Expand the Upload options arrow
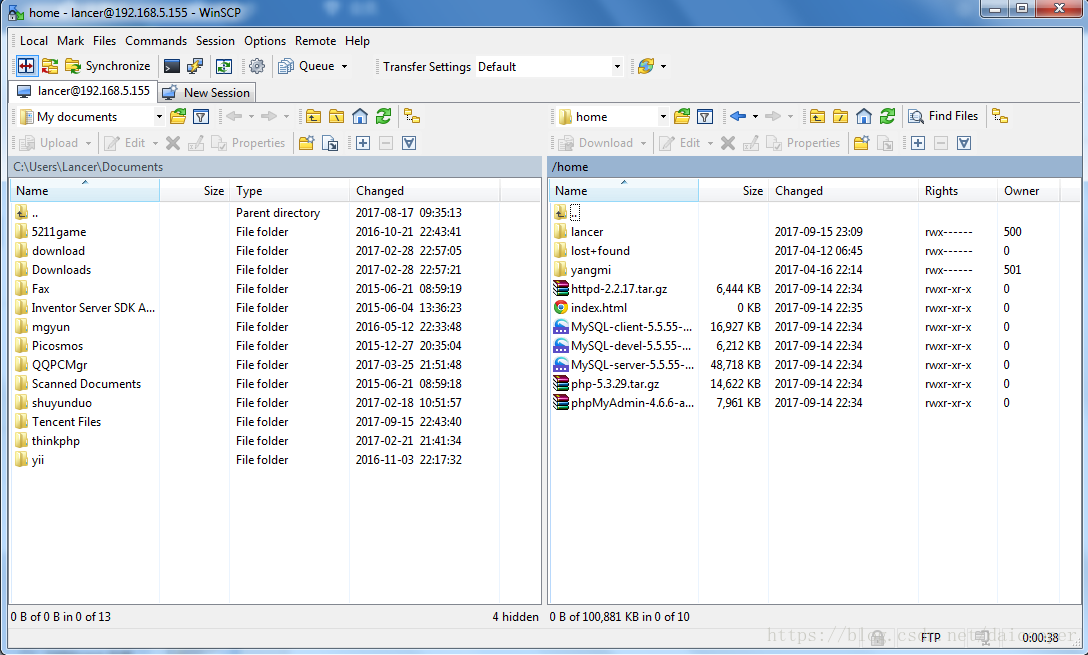 [x=88, y=143]
